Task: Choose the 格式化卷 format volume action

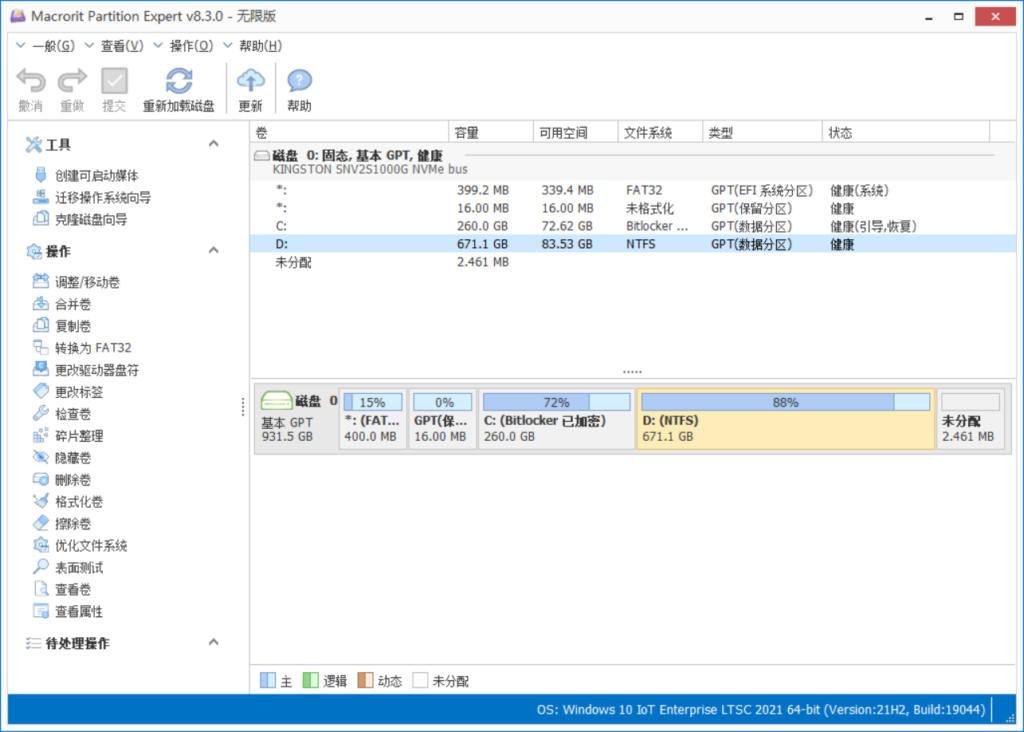Action: pyautogui.click(x=78, y=502)
